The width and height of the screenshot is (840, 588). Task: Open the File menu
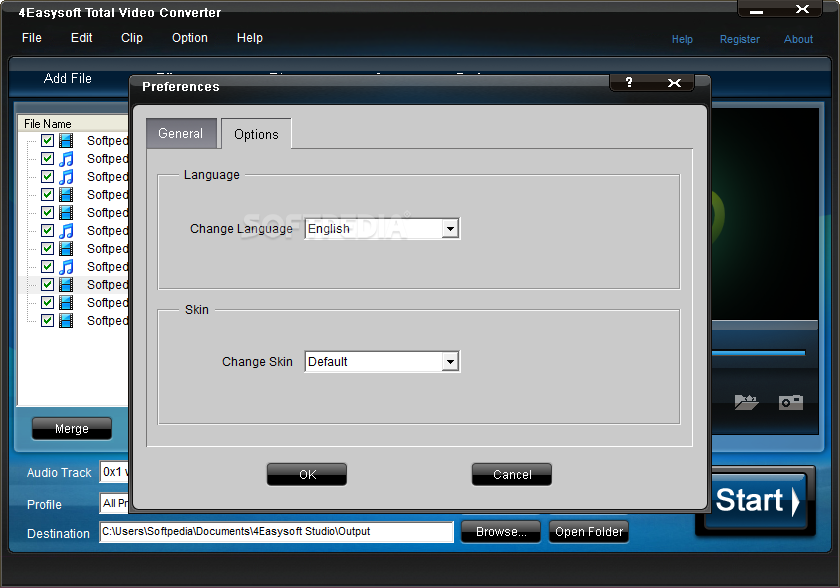32,38
